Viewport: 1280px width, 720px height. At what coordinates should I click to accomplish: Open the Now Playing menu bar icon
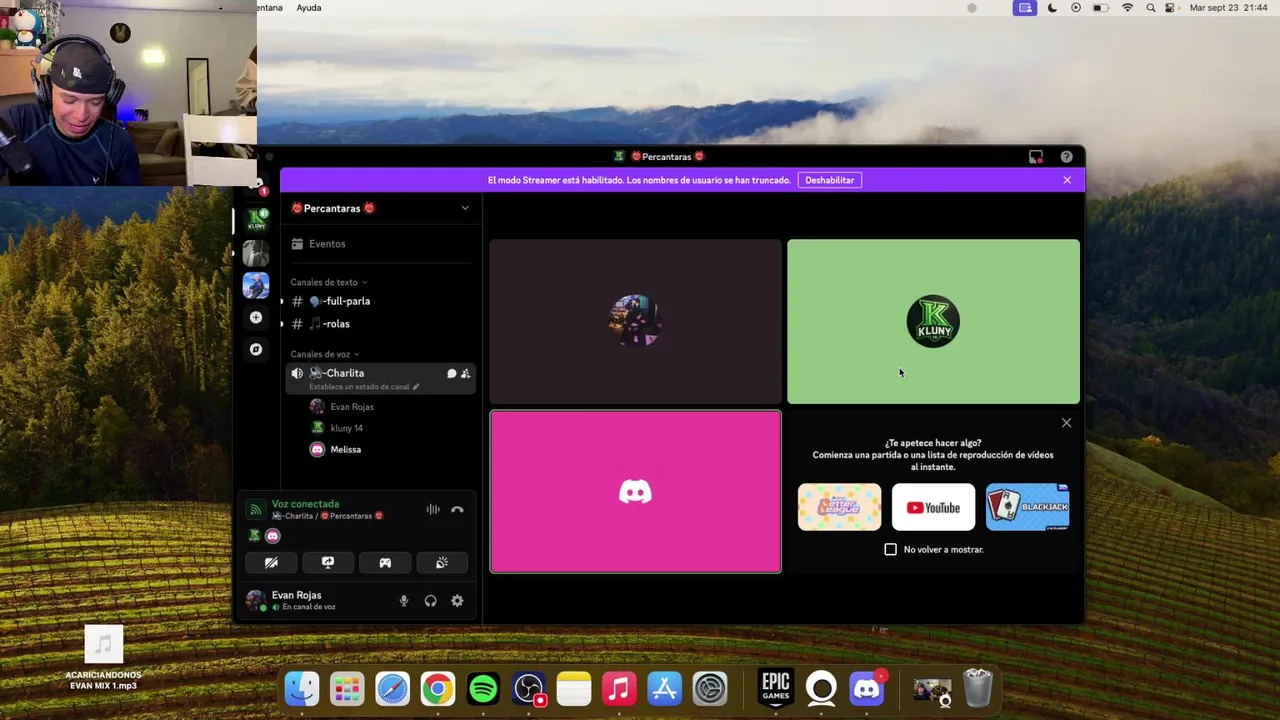(x=1076, y=8)
